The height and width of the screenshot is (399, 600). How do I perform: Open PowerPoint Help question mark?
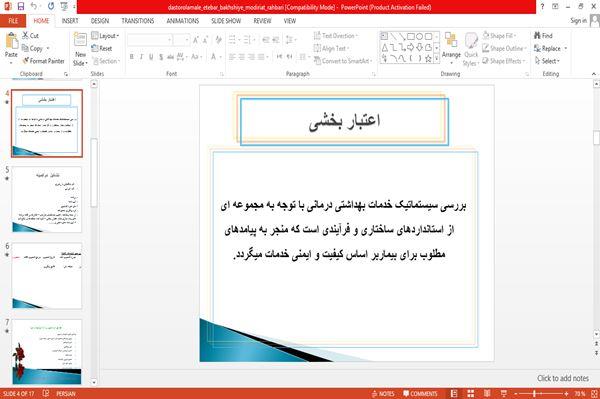[x=542, y=7]
